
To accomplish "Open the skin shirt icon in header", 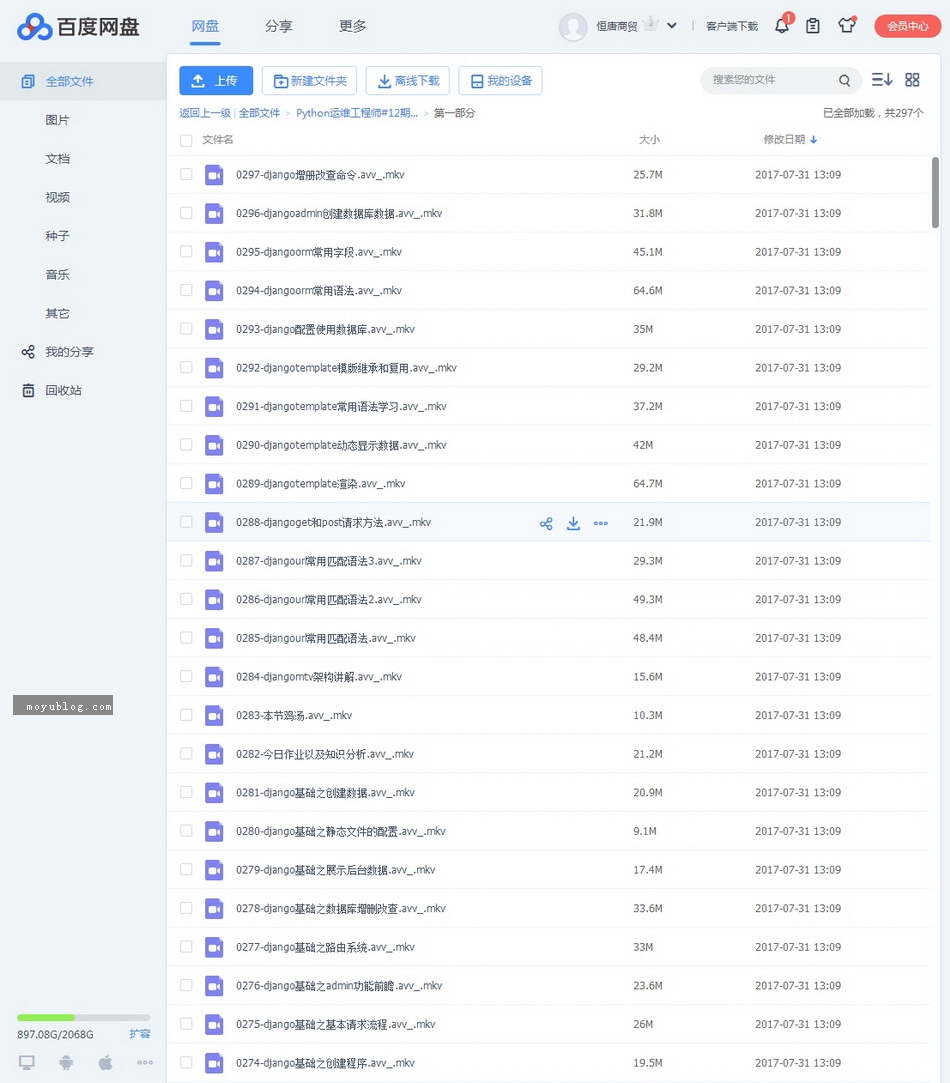I will tap(847, 26).
